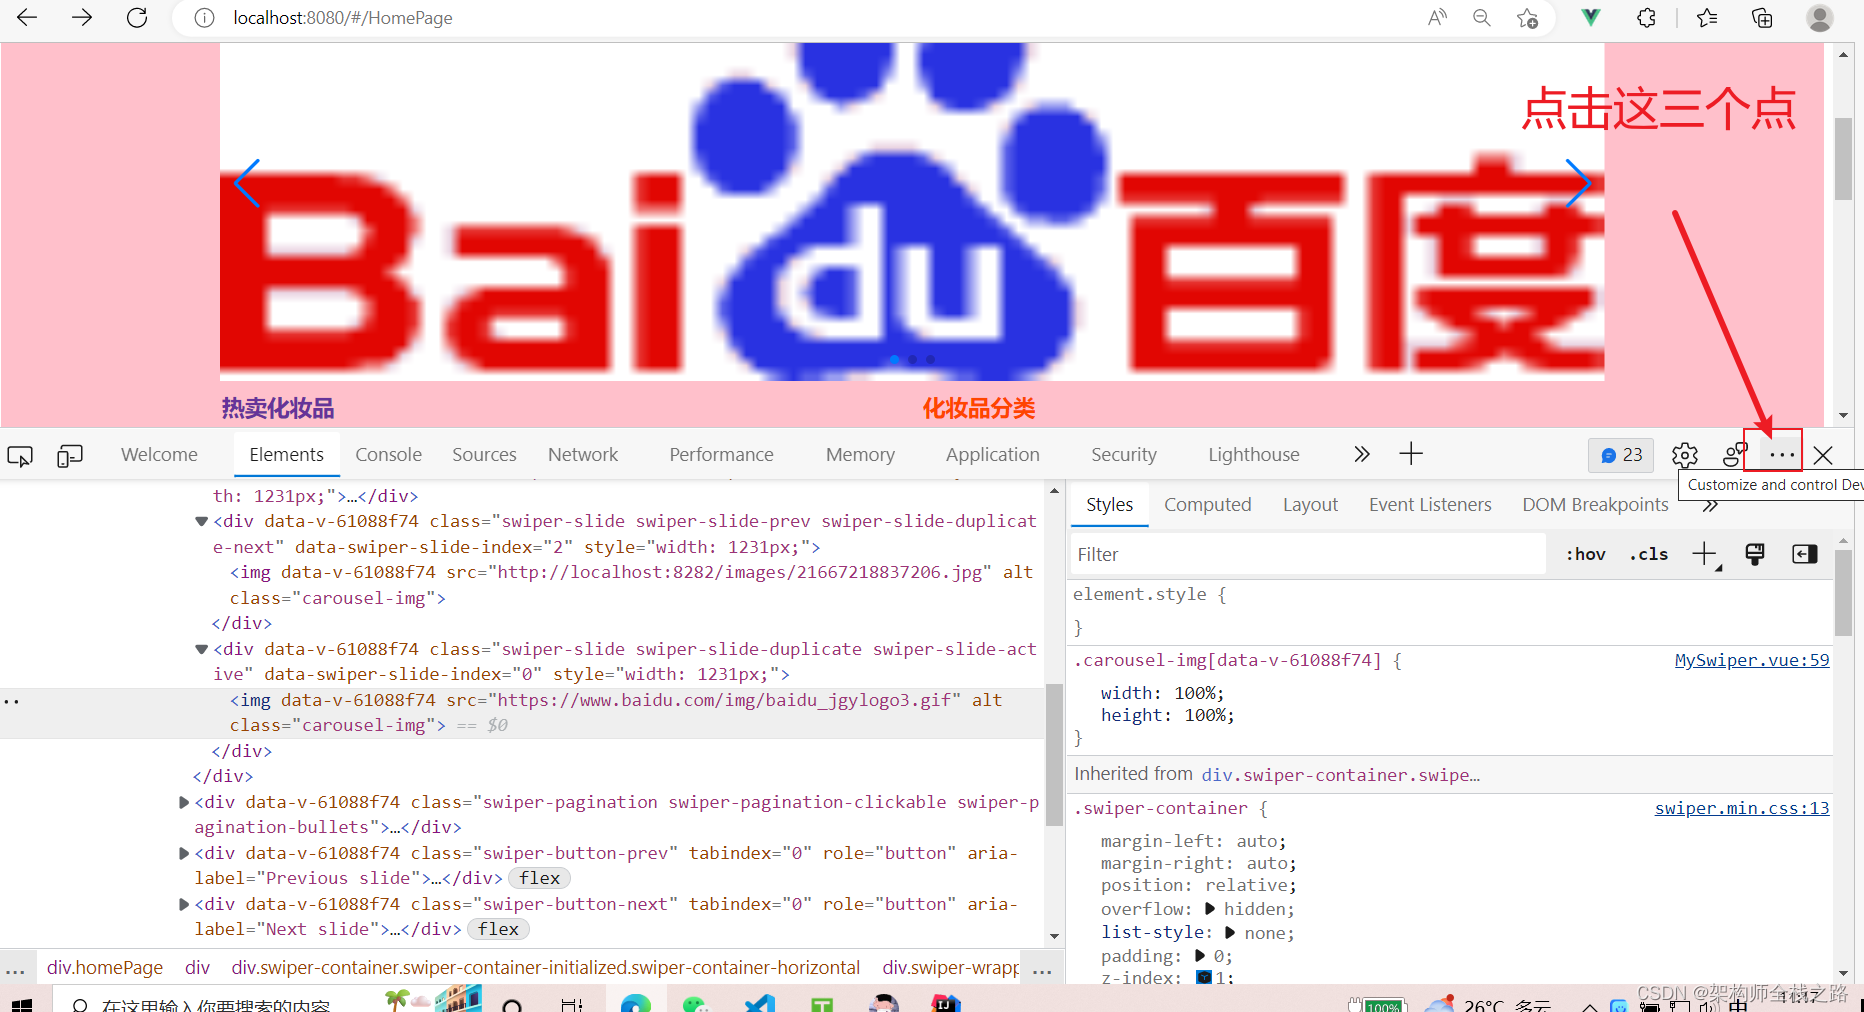Open the Lighthouse tab
The width and height of the screenshot is (1864, 1012).
click(x=1254, y=455)
